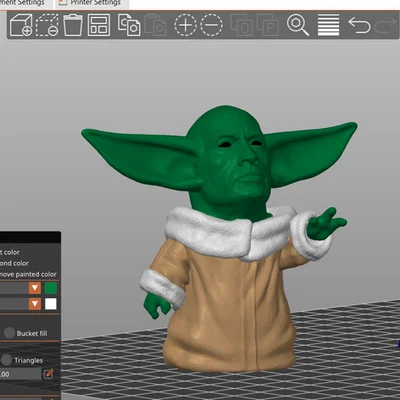Arrange objects using the layout icon
The image size is (400, 400).
pos(99,25)
